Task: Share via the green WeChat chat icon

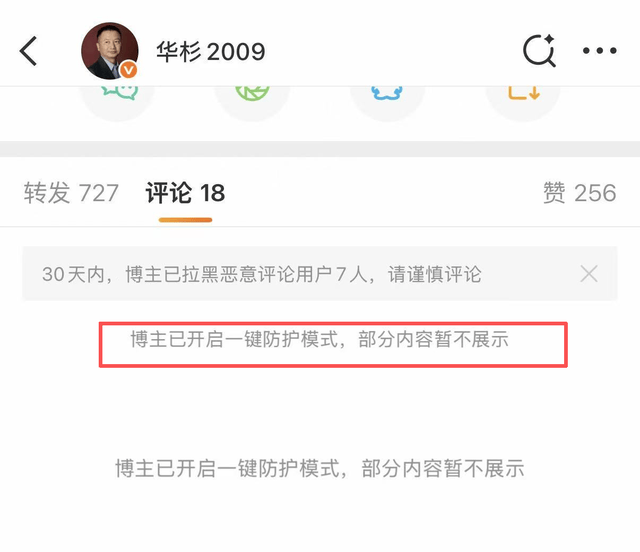Action: pos(118,93)
